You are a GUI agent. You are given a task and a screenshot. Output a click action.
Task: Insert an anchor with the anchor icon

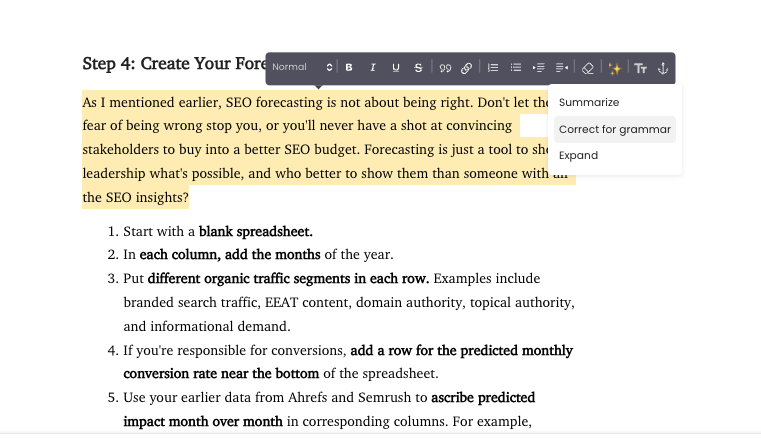click(x=663, y=68)
